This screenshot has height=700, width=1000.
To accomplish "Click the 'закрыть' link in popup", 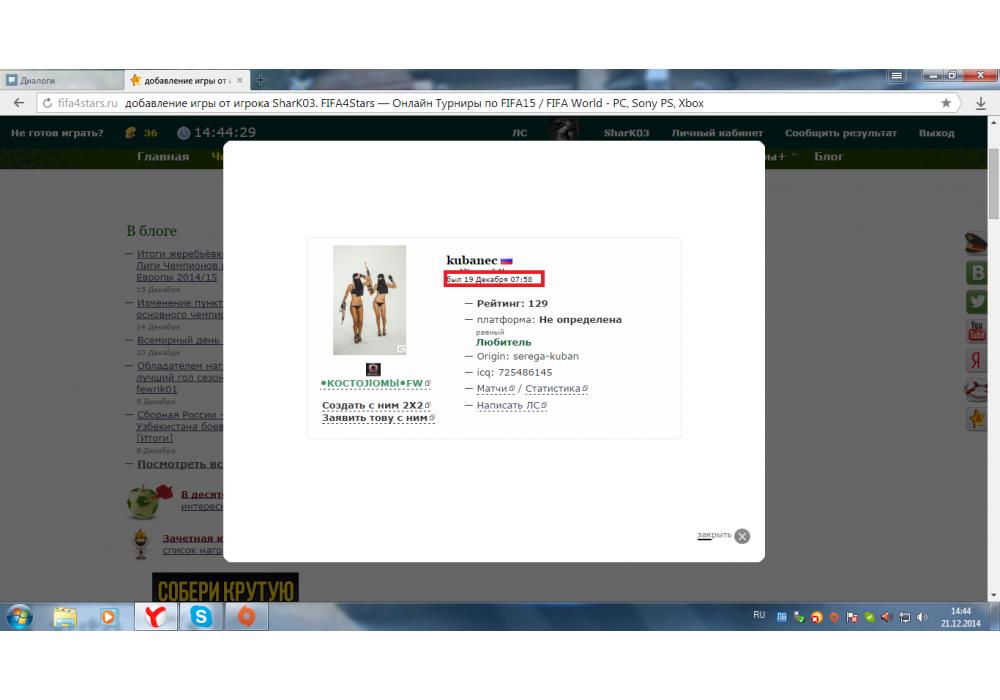I will [714, 535].
